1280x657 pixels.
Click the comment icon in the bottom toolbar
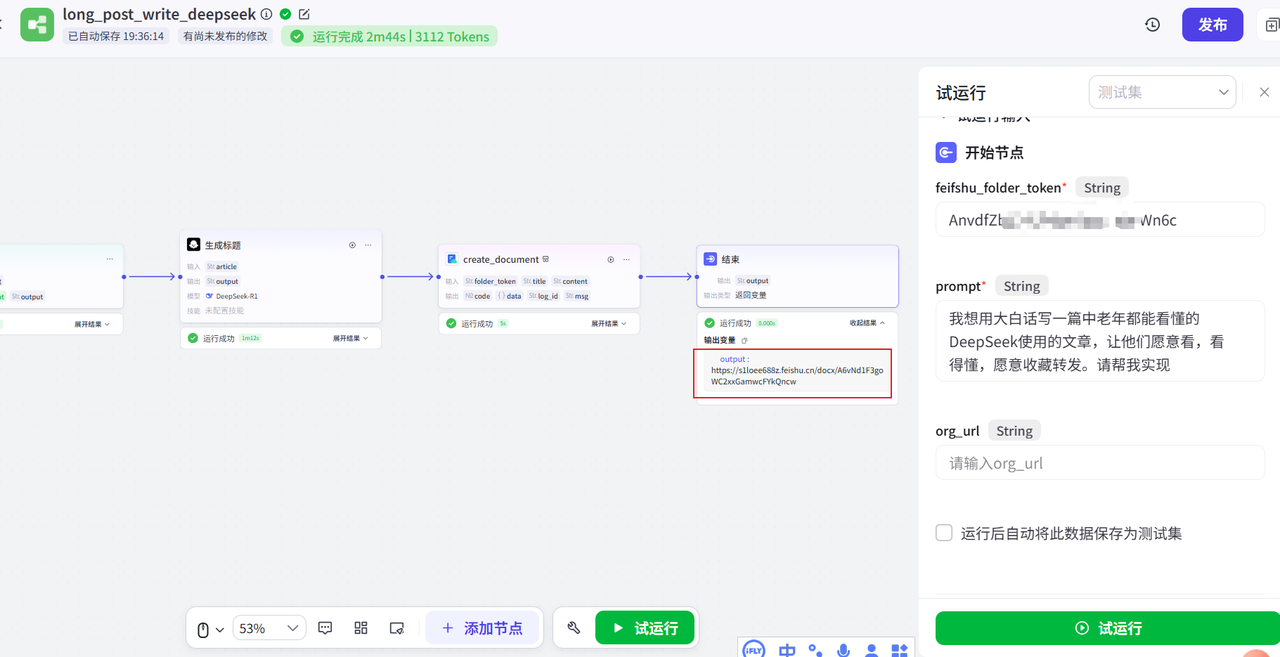tap(325, 628)
